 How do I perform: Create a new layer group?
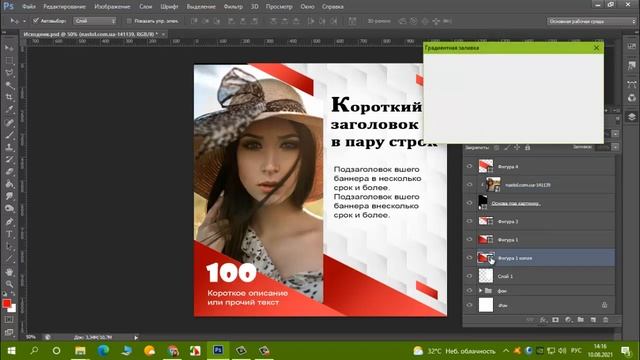(x=580, y=320)
